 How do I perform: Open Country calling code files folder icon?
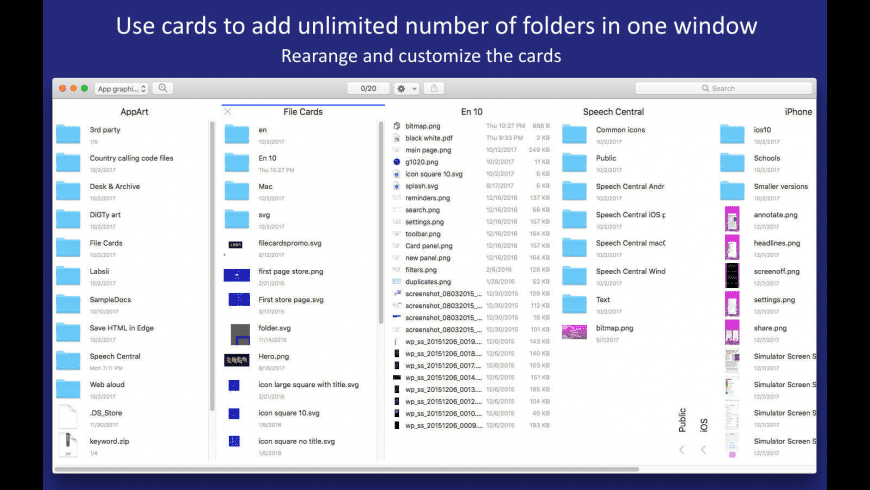tap(68, 163)
